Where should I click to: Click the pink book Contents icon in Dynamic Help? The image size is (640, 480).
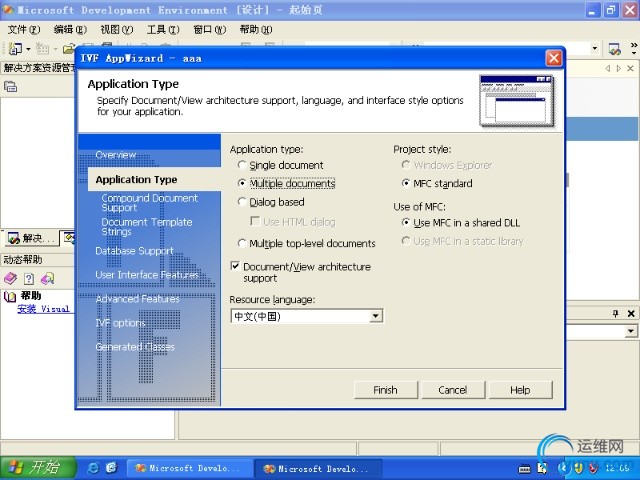tap(10, 279)
